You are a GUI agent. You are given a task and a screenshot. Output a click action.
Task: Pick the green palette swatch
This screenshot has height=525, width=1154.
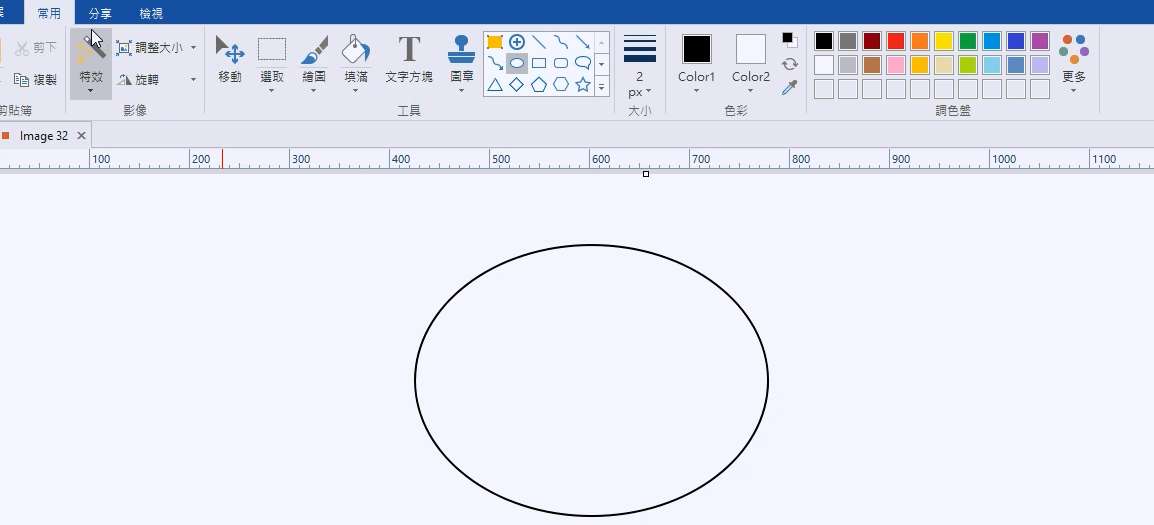coord(968,41)
